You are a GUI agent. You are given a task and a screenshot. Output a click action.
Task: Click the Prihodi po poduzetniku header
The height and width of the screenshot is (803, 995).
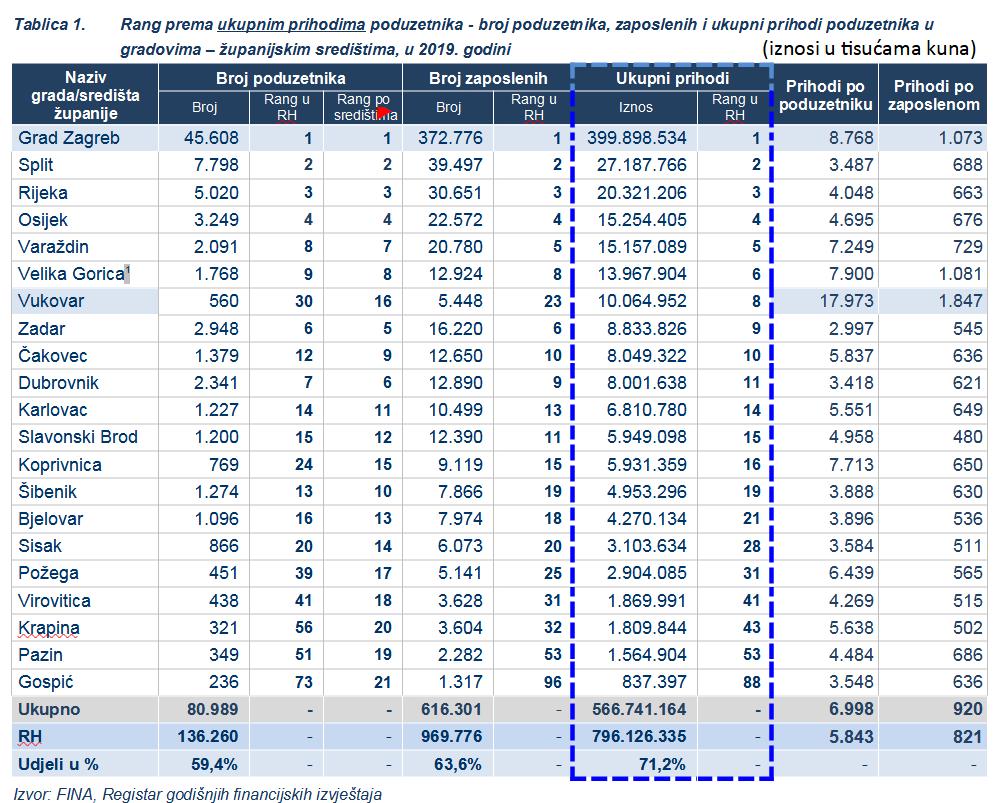pyautogui.click(x=825, y=95)
